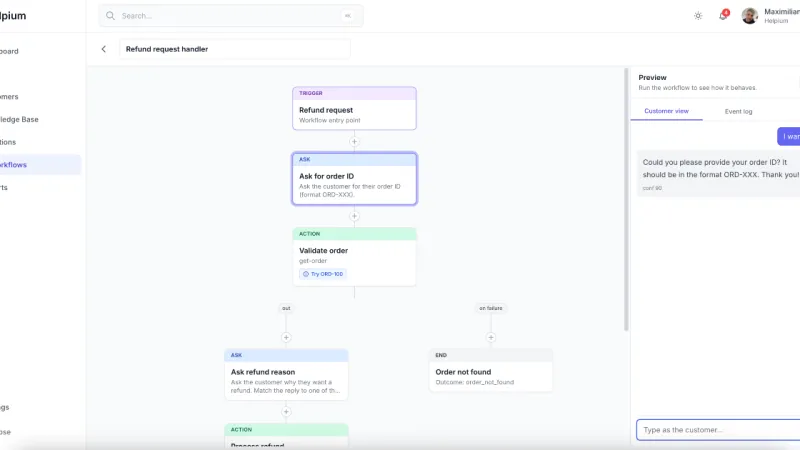The height and width of the screenshot is (450, 800).
Task: Go back using the left arrow
Action: 104,49
